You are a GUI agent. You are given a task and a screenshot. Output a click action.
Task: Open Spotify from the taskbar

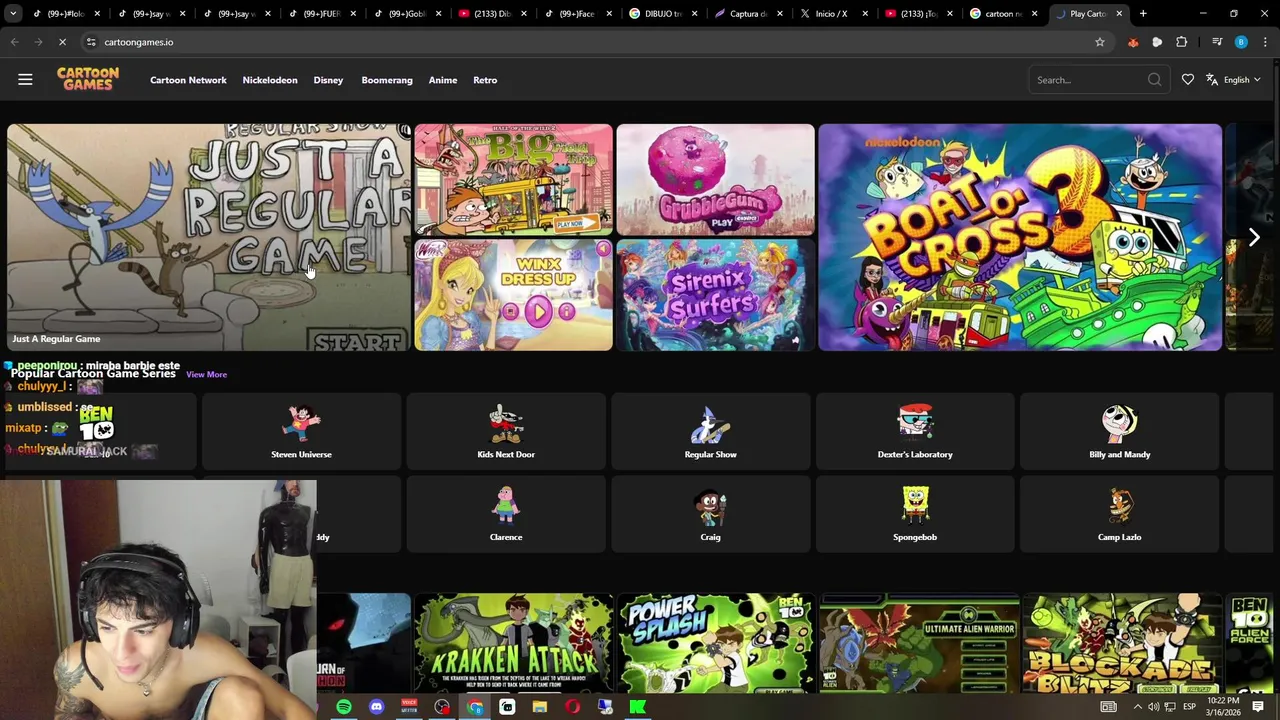click(344, 707)
